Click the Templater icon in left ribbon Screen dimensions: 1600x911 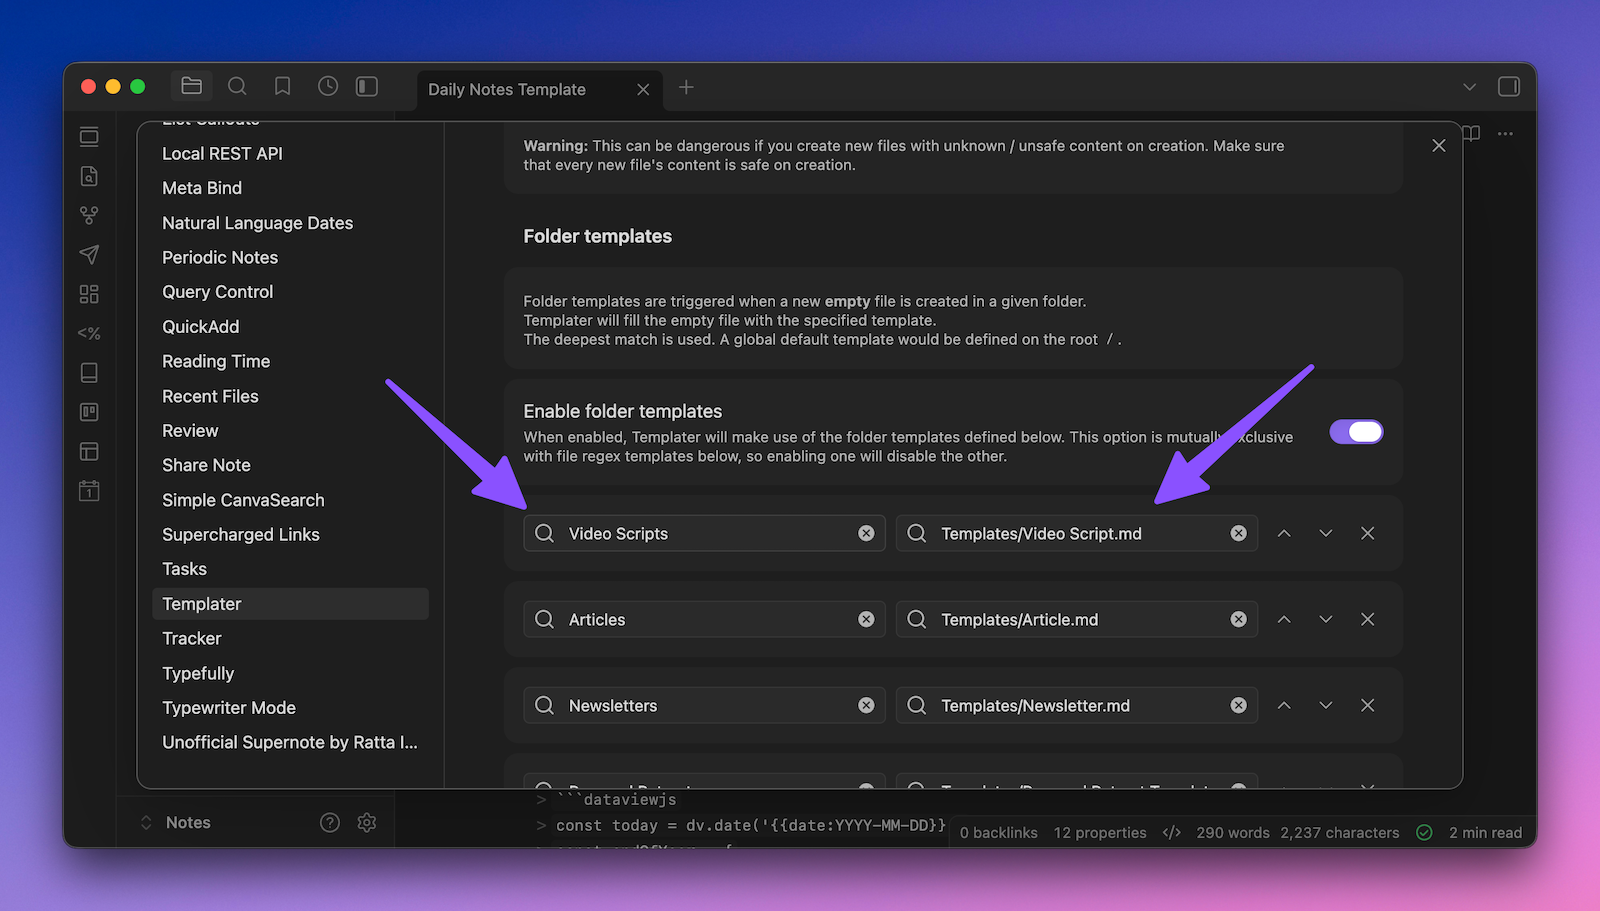tap(89, 333)
